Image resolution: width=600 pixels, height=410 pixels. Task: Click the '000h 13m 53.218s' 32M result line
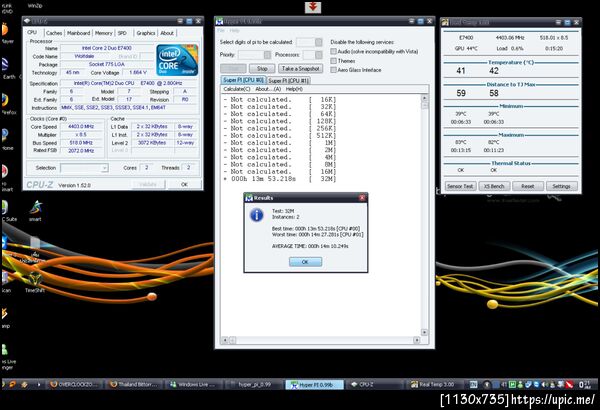[280, 179]
